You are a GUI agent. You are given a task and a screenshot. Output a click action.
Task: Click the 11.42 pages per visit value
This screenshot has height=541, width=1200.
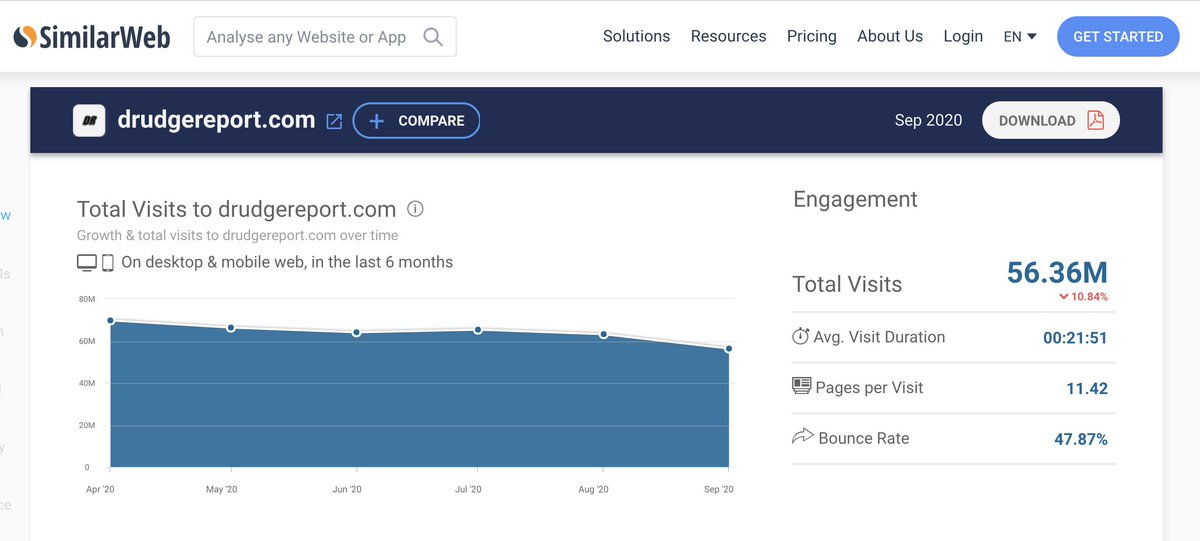coord(1087,388)
